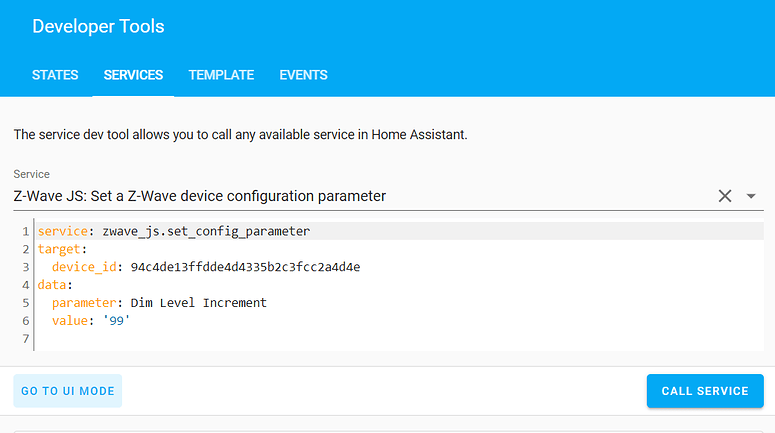Viewport: 775px width, 433px height.
Task: Click the service dev tool description text
Action: point(240,134)
